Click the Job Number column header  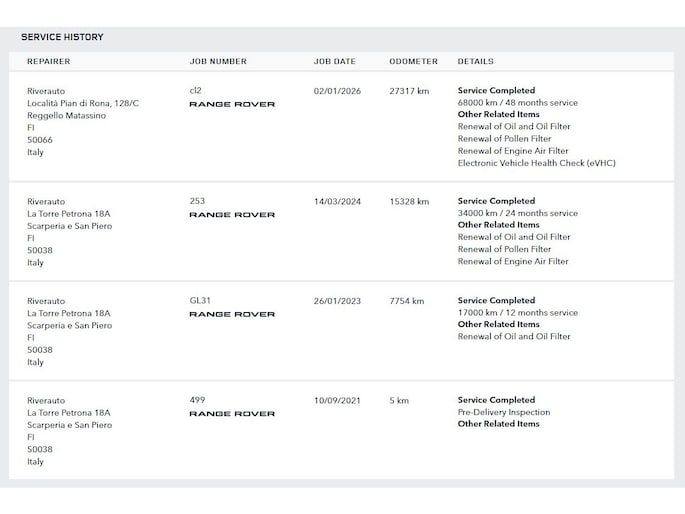click(218, 62)
